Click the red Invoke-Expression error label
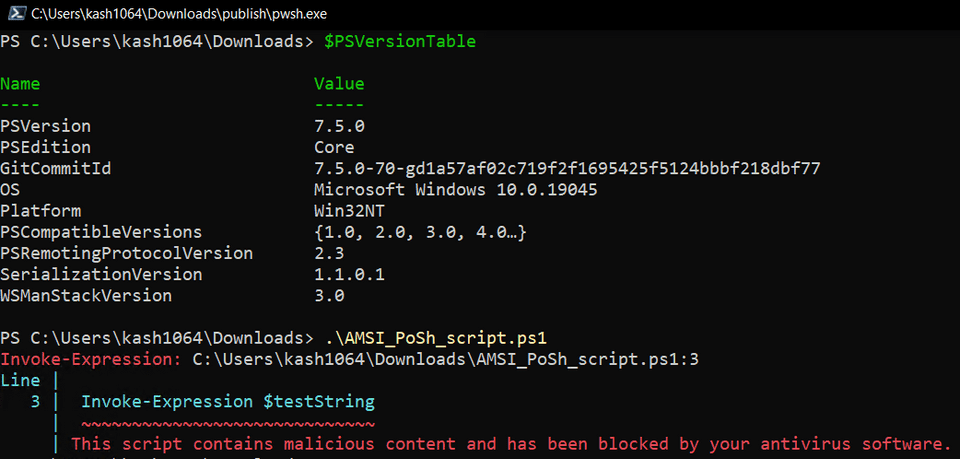 pyautogui.click(x=91, y=359)
